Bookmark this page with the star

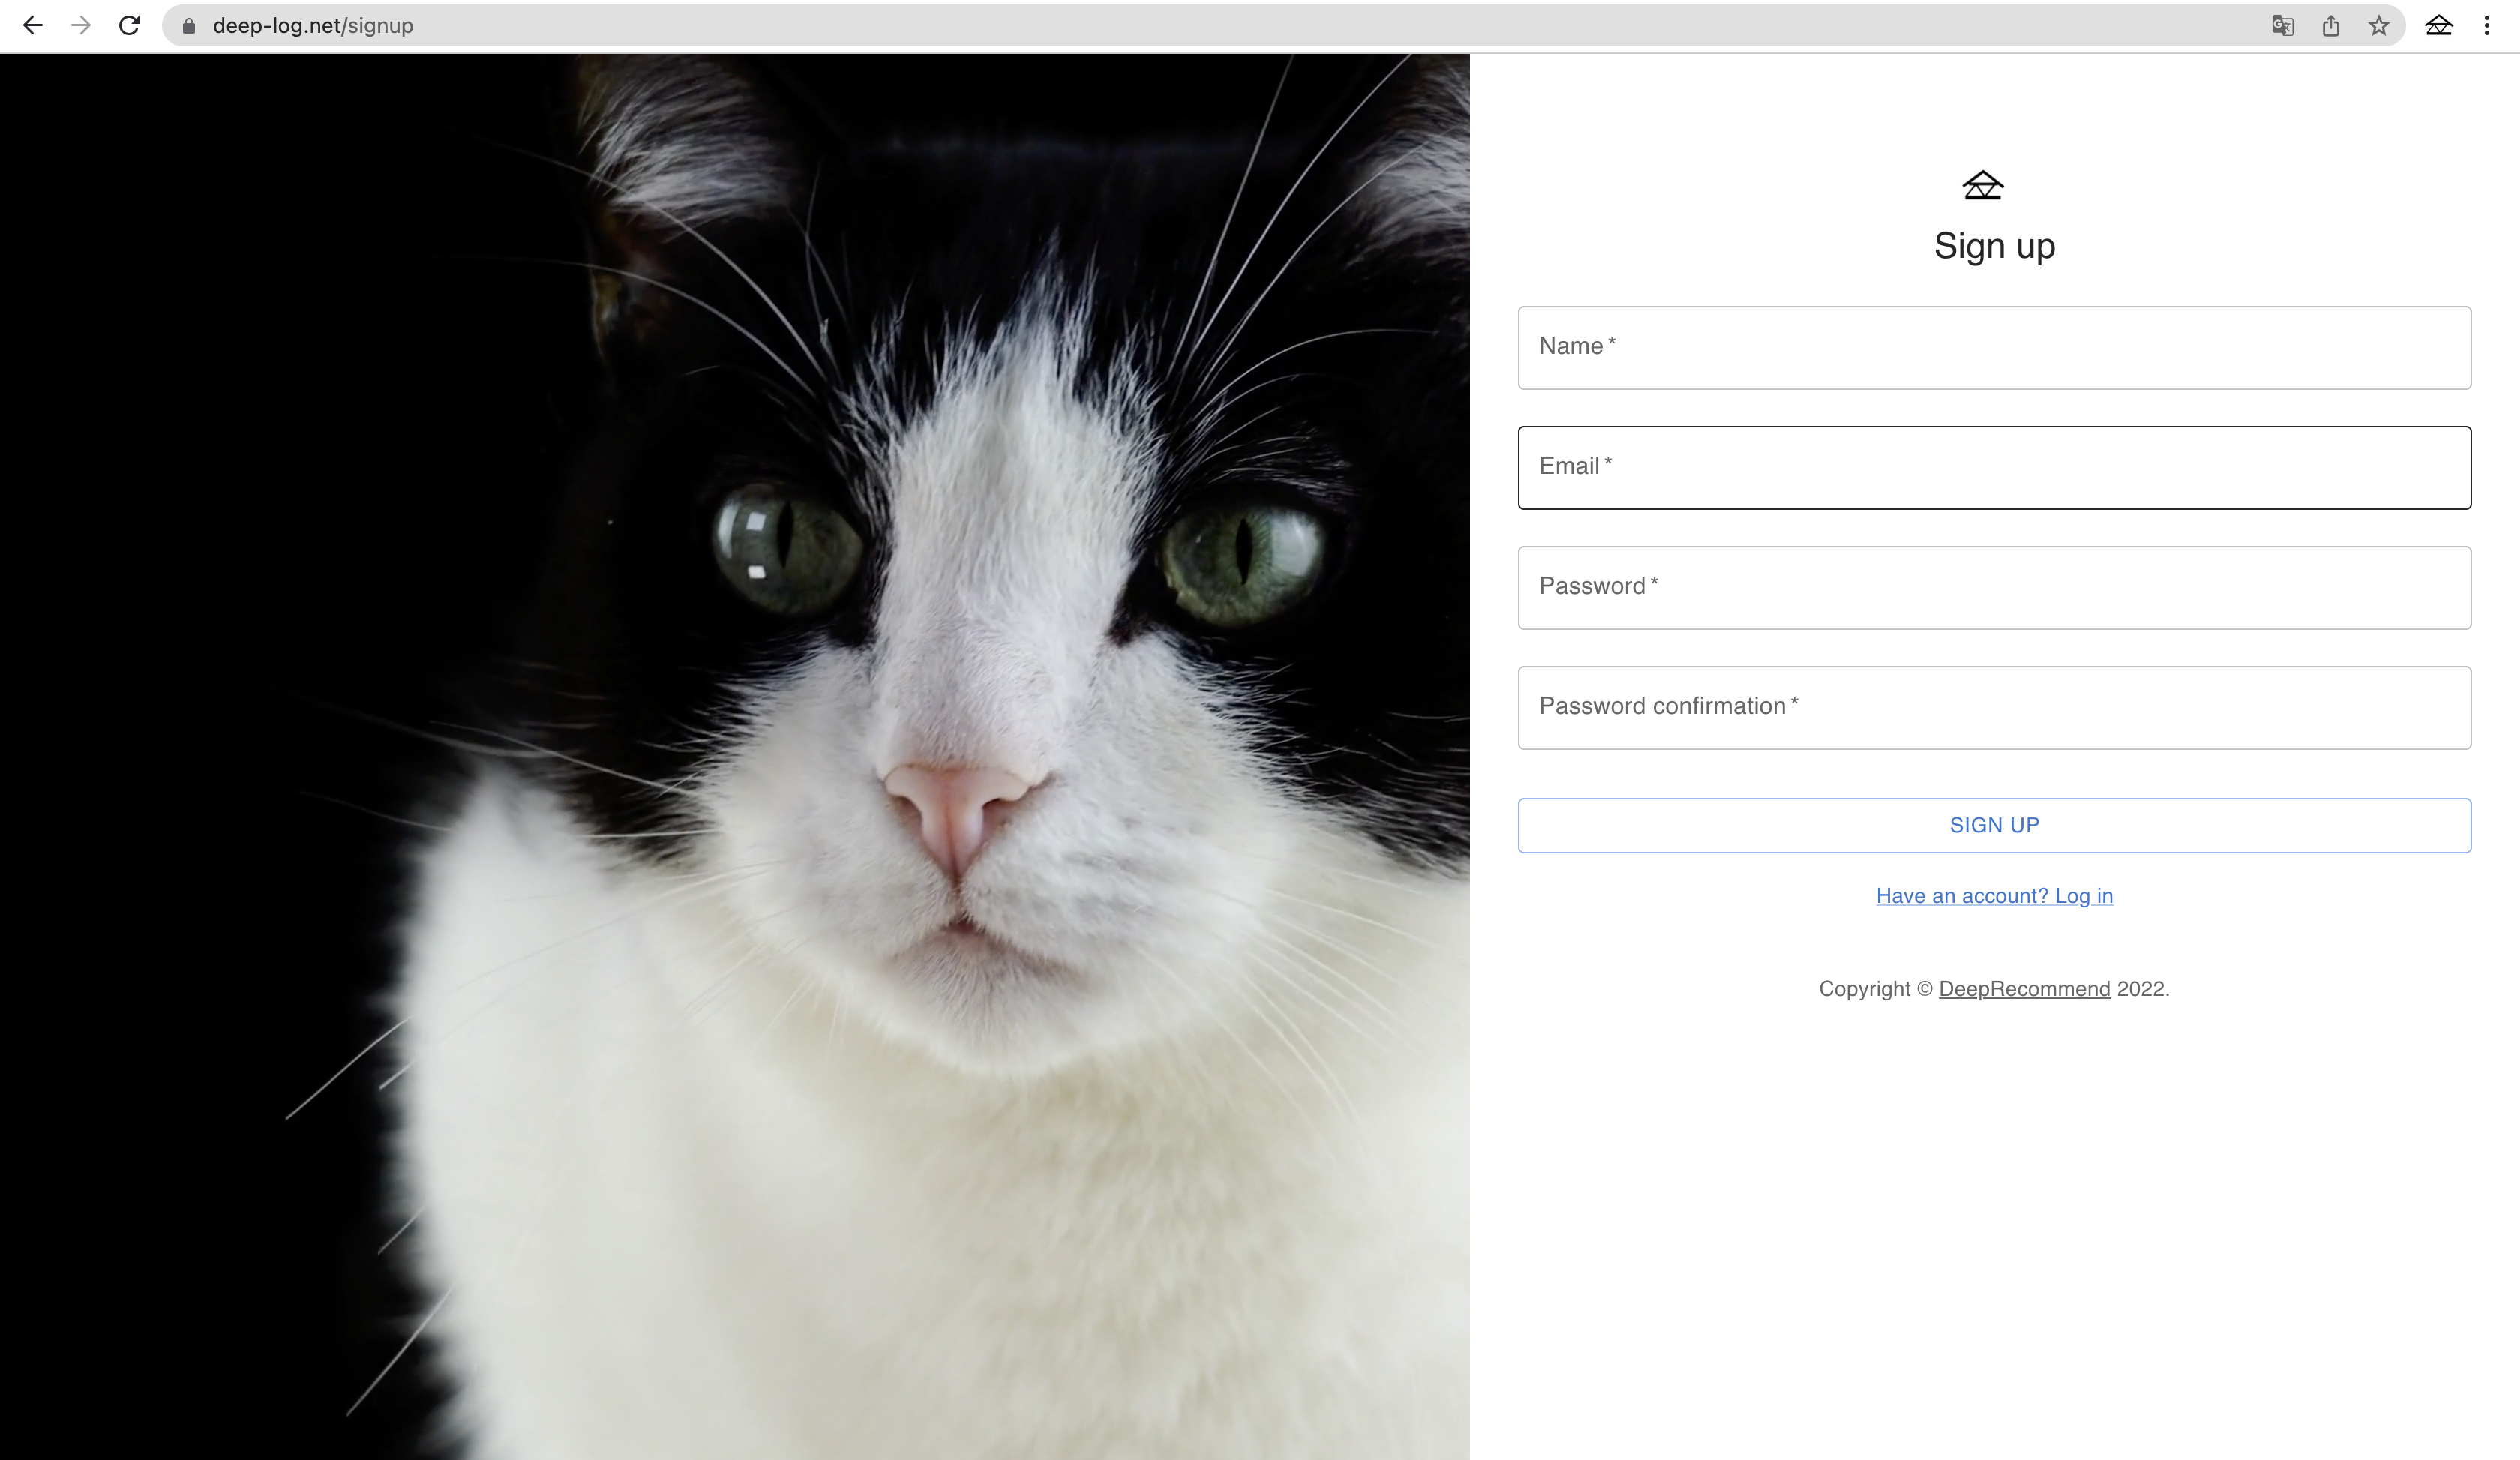[2379, 26]
